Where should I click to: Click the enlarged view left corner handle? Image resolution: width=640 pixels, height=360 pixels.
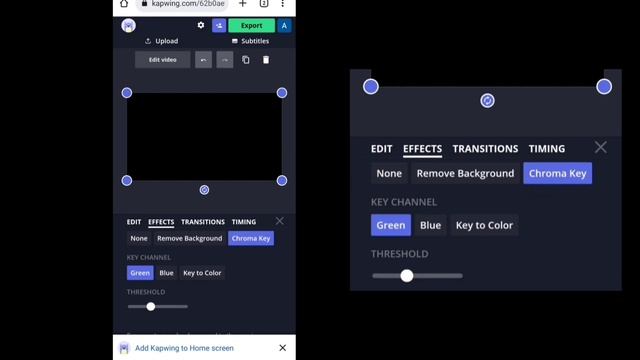point(371,87)
